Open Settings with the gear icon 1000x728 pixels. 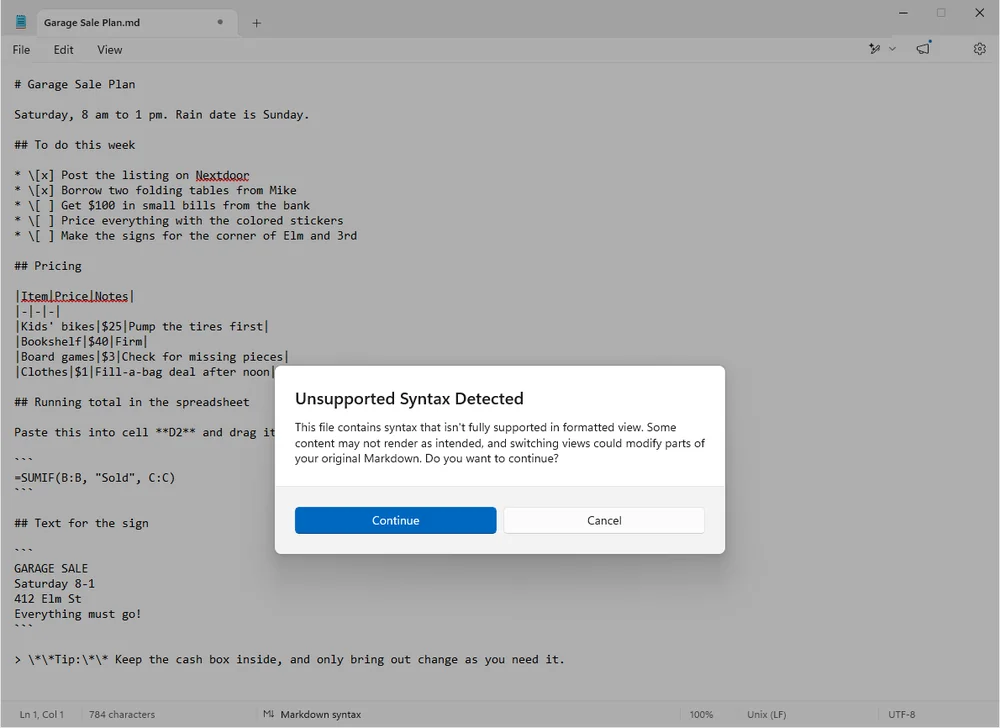tap(980, 48)
